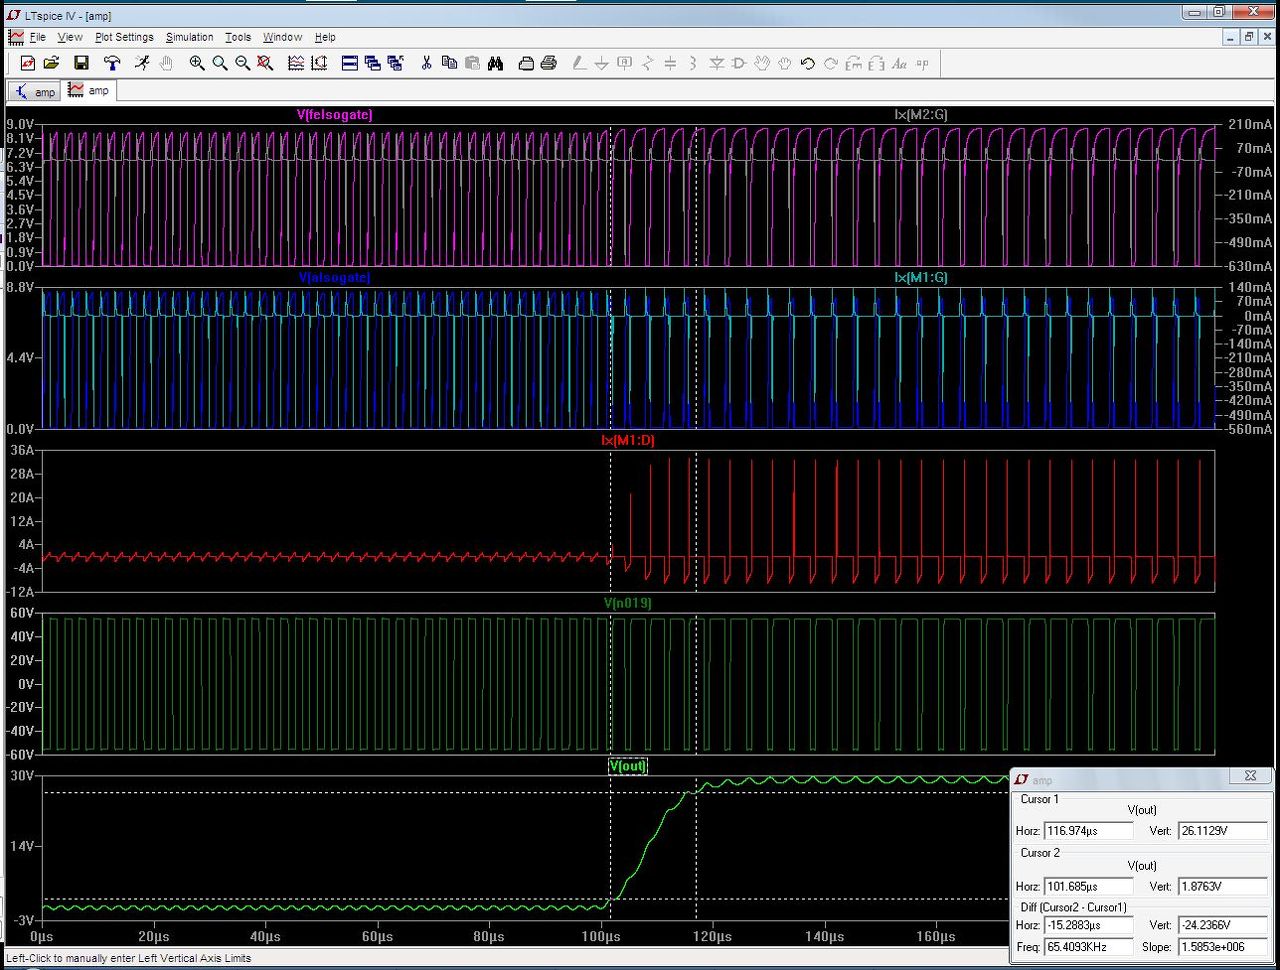The width and height of the screenshot is (1280, 970).
Task: Click the Run simulation icon
Action: click(x=142, y=63)
